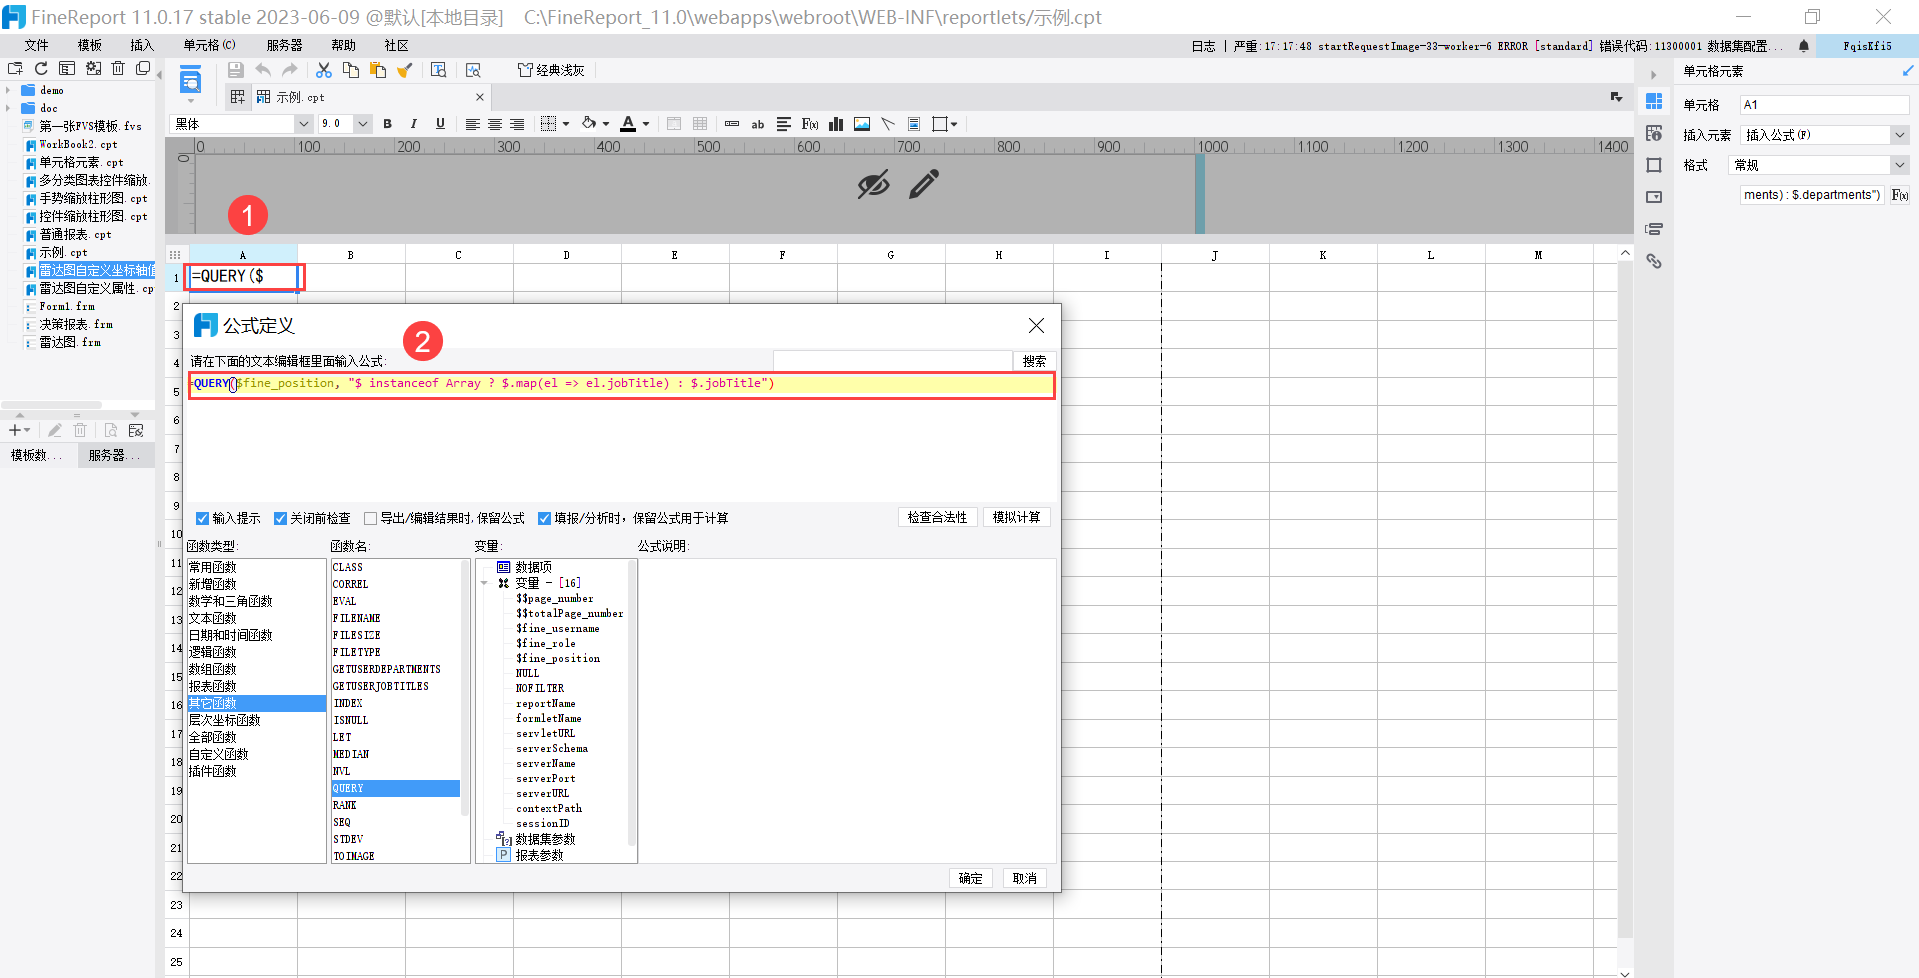This screenshot has height=978, width=1919.
Task: Click the large blue preview icon
Action: click(190, 80)
